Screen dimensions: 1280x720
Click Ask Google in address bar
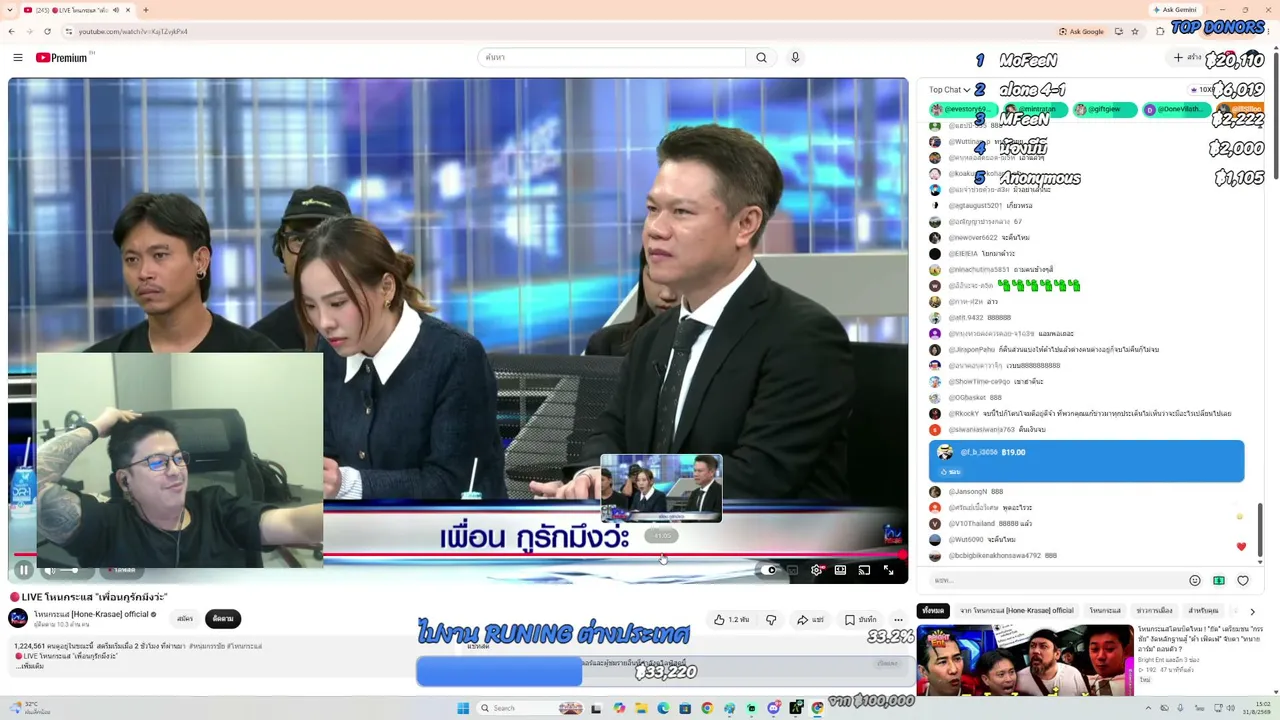click(1081, 31)
